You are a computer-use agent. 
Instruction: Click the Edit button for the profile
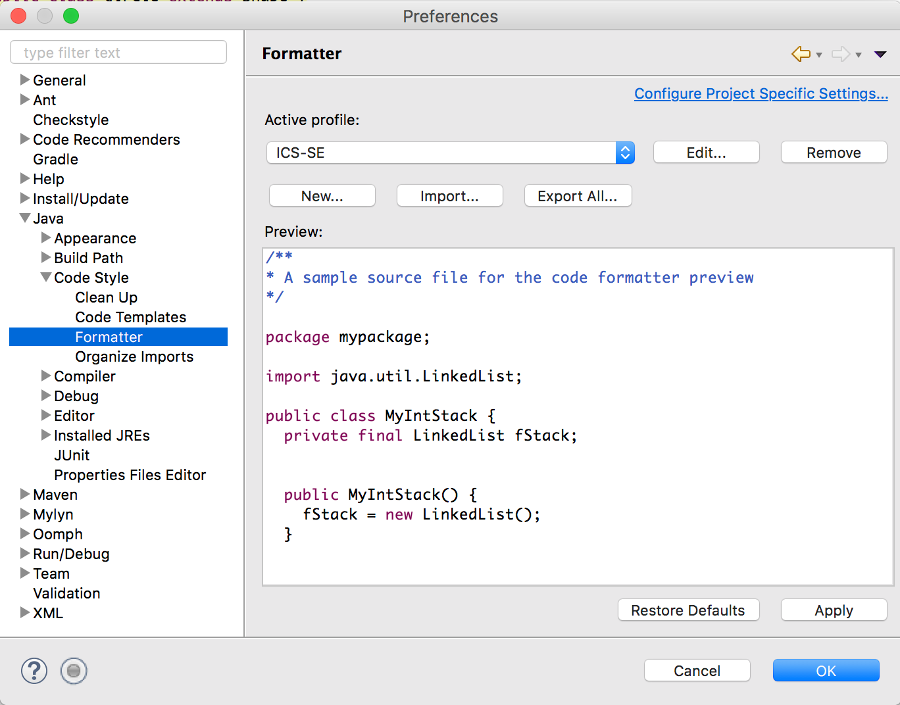click(x=706, y=152)
